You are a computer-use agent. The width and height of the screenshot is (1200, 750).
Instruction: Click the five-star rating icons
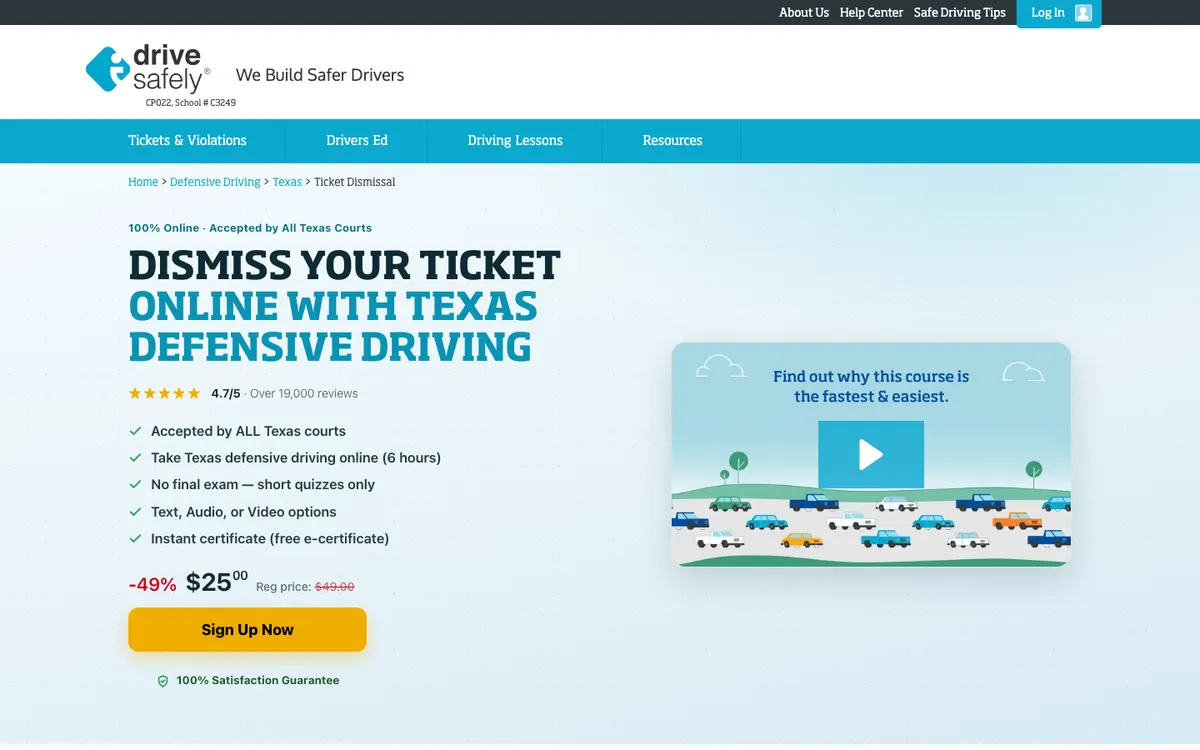click(165, 393)
